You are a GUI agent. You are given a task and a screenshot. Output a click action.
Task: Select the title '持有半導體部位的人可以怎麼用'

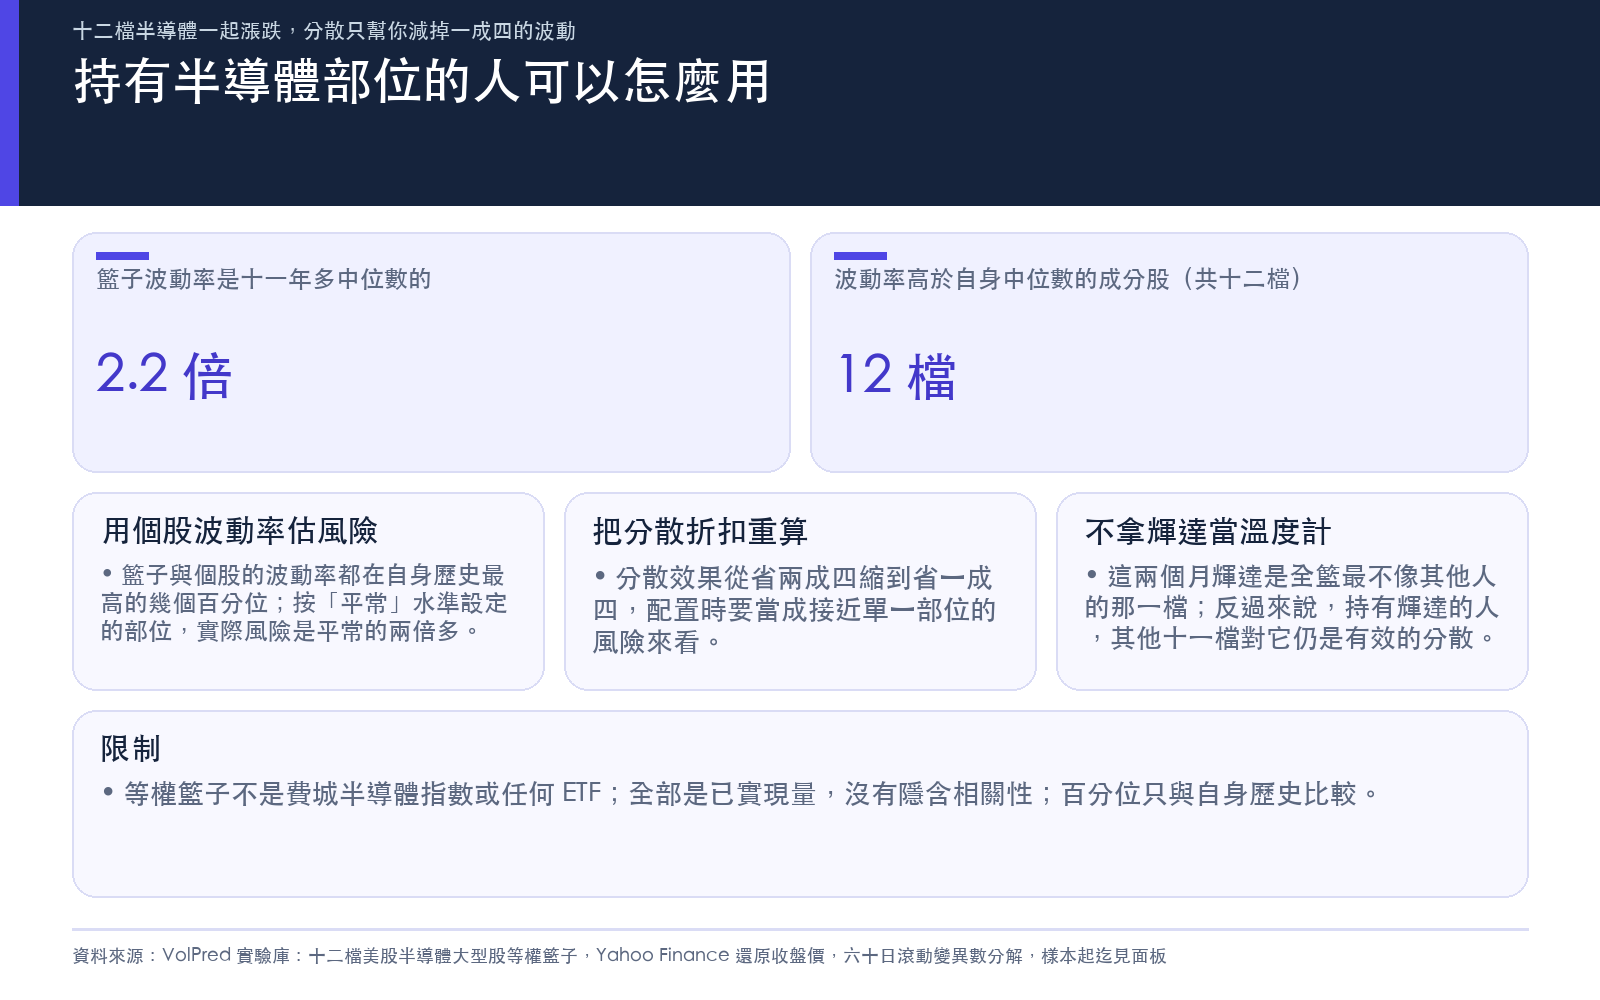(x=422, y=82)
